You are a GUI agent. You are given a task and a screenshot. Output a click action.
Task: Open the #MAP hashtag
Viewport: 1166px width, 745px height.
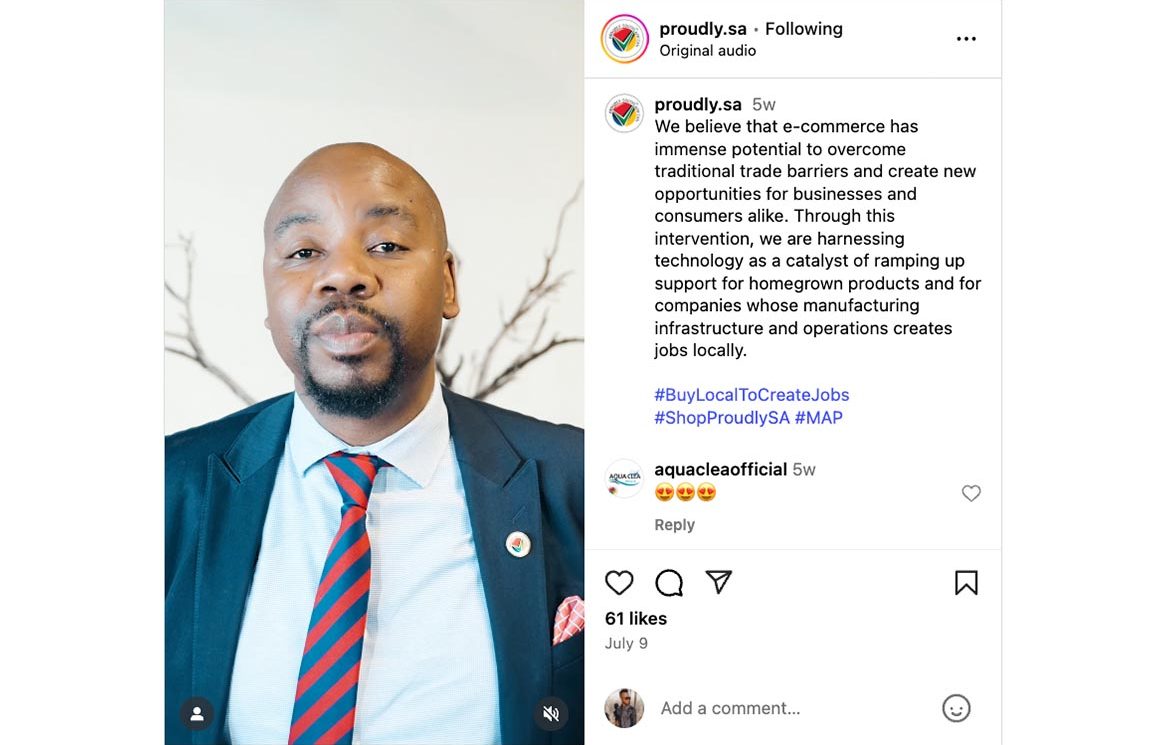[819, 418]
